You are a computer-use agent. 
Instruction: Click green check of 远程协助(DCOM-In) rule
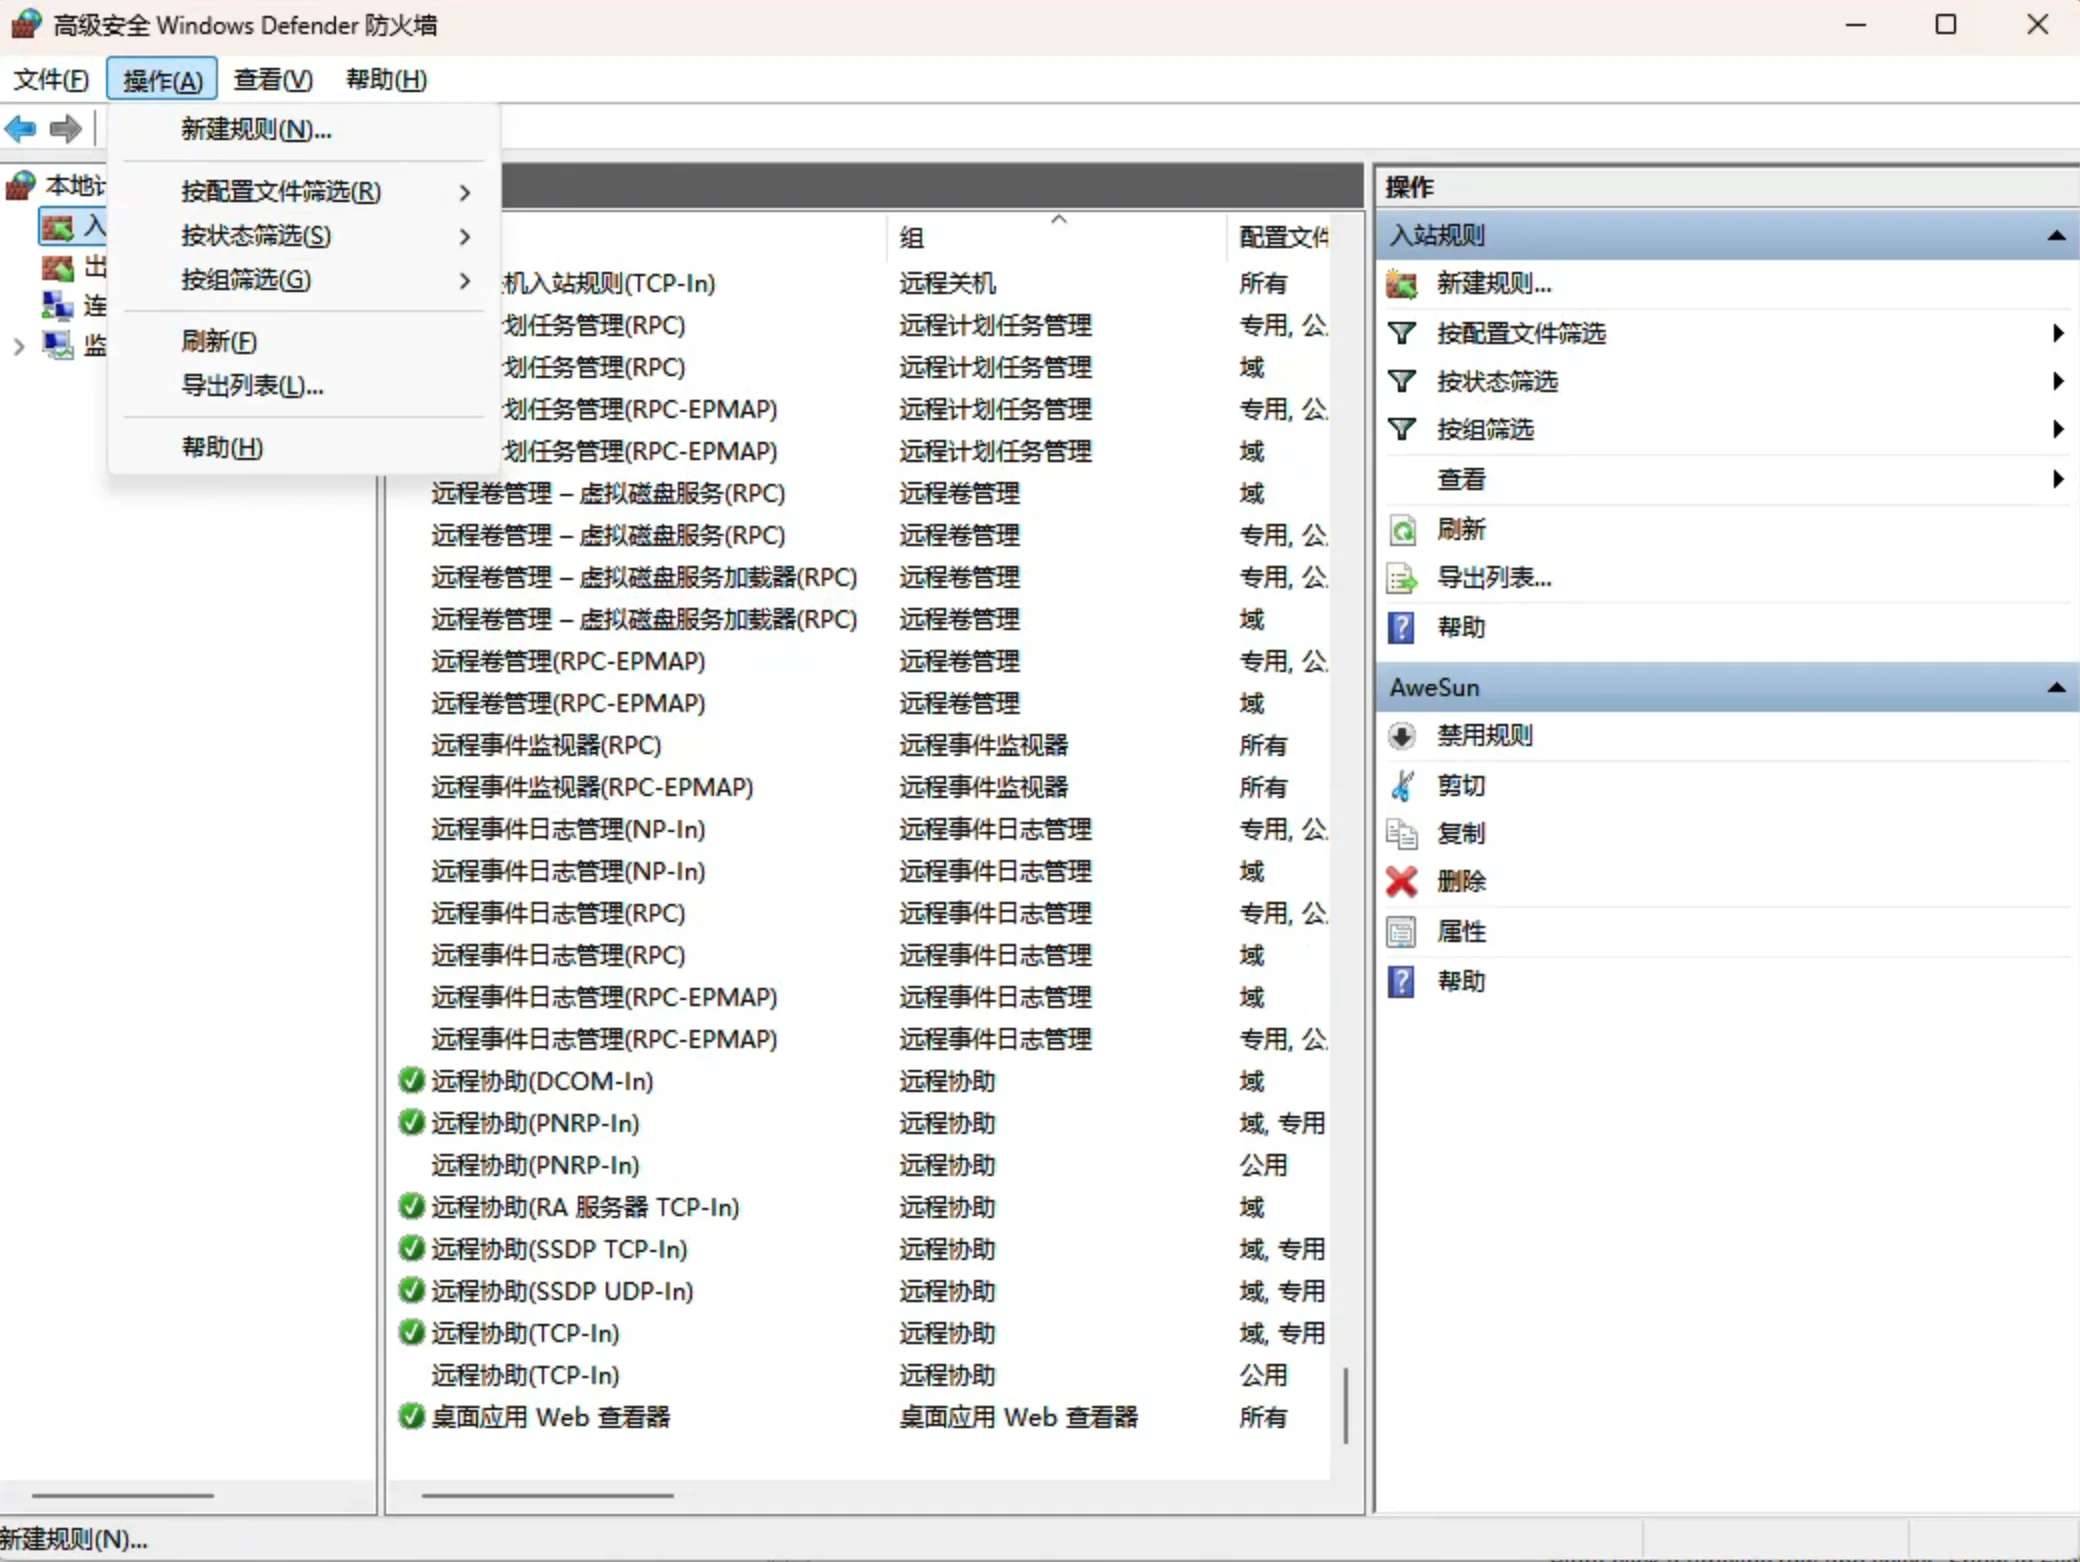411,1081
